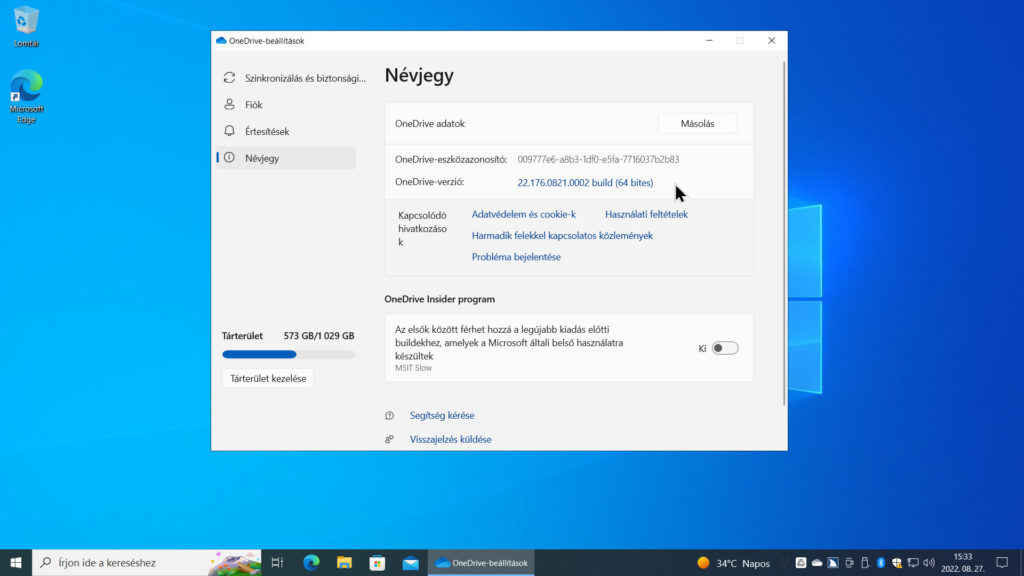Open the Fiók account section
The height and width of the screenshot is (576, 1024).
[x=286, y=104]
